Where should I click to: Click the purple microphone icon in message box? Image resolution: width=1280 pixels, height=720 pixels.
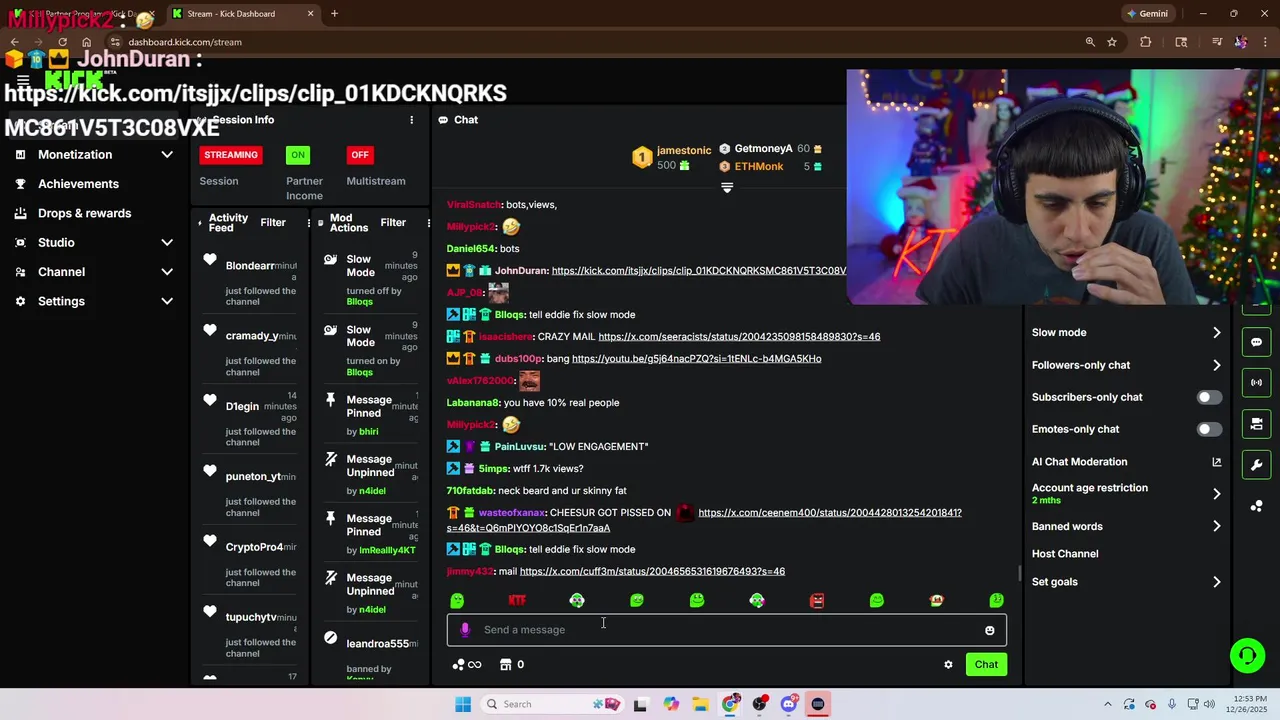click(465, 630)
